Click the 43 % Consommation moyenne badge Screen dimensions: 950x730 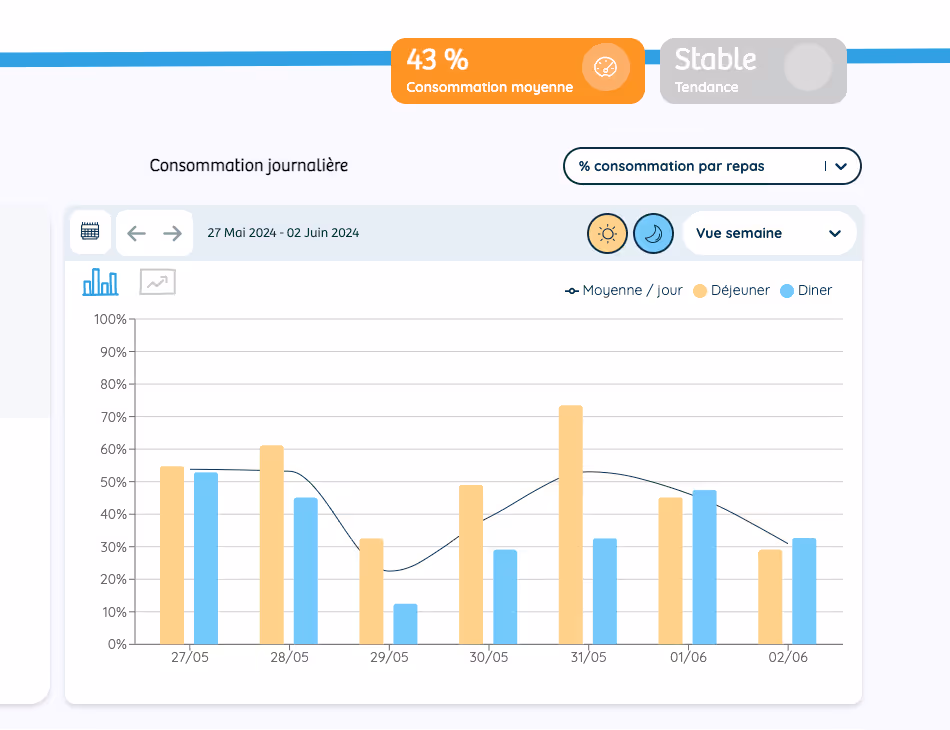[517, 71]
